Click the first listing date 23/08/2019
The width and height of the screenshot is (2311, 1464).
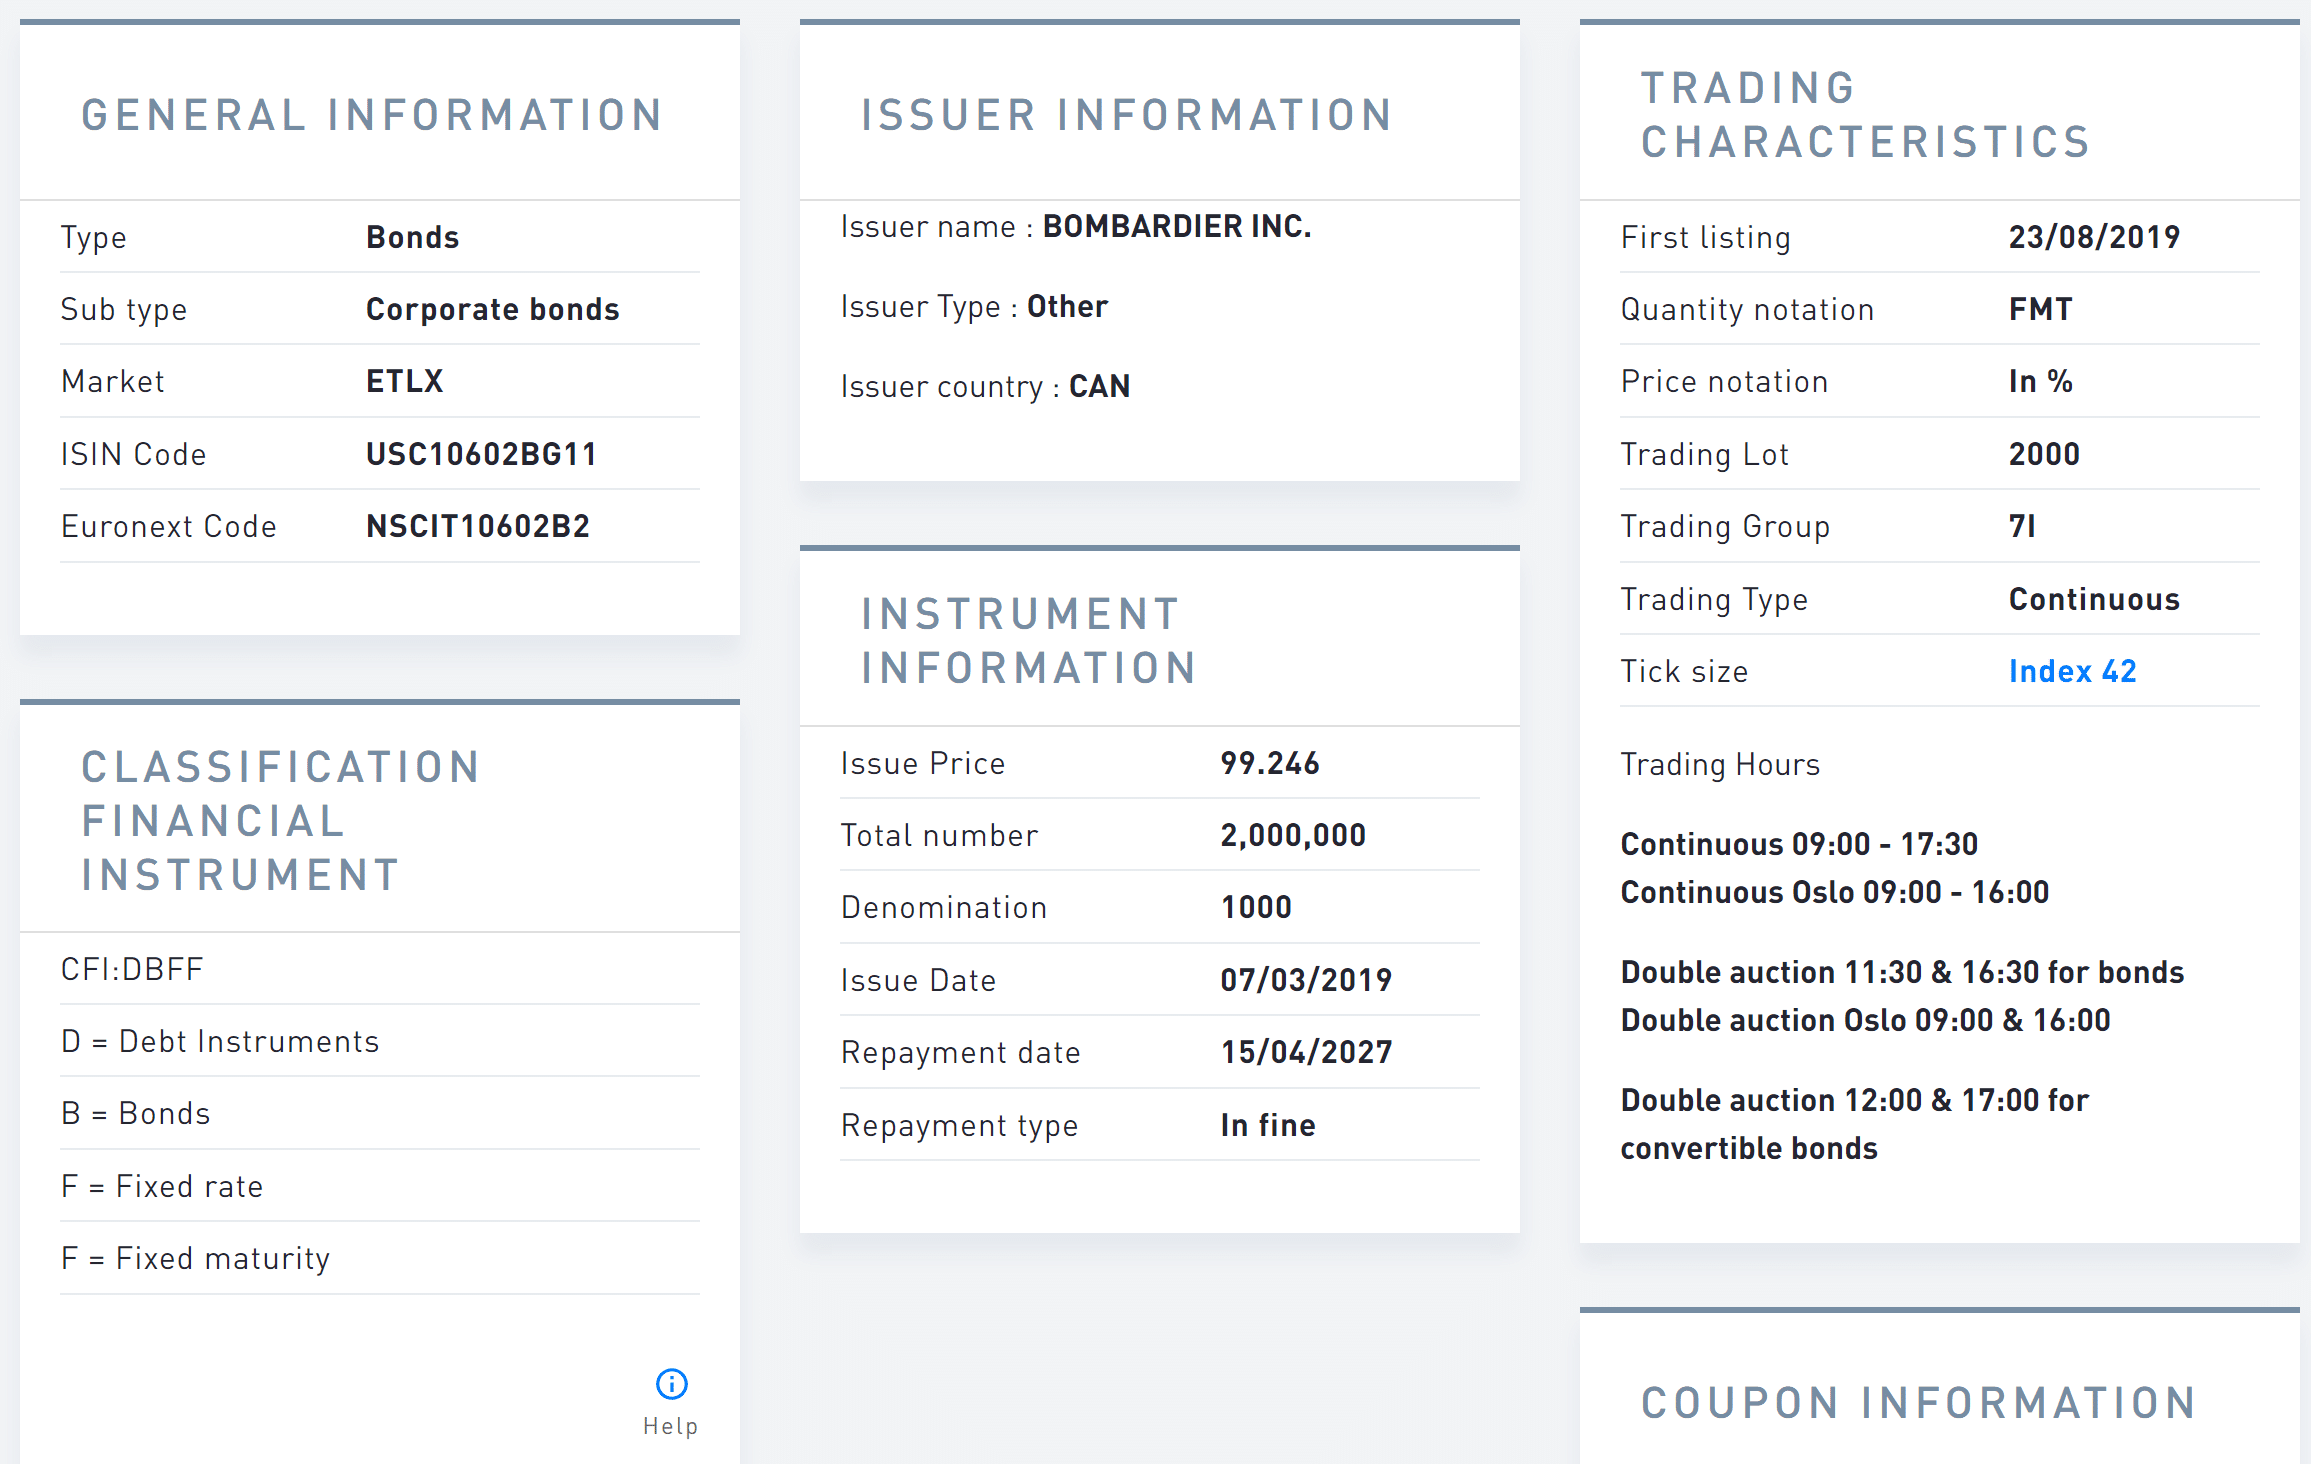pyautogui.click(x=2094, y=237)
